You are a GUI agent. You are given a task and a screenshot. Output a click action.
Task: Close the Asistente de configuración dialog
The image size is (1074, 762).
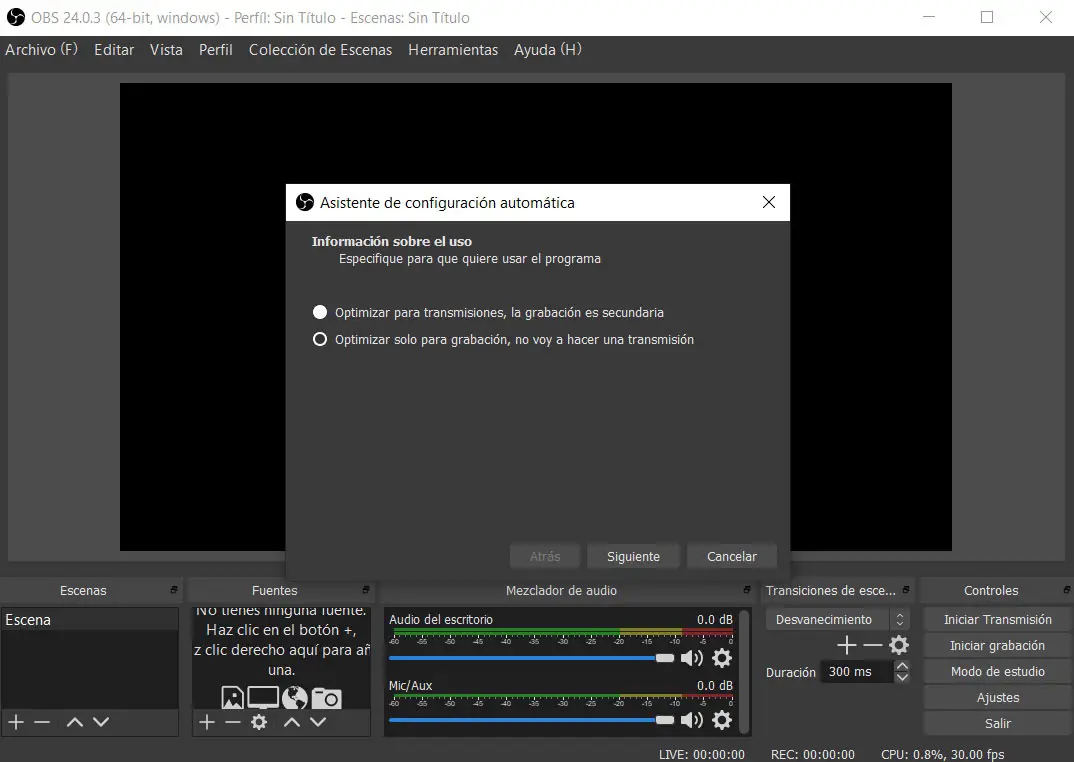(769, 202)
